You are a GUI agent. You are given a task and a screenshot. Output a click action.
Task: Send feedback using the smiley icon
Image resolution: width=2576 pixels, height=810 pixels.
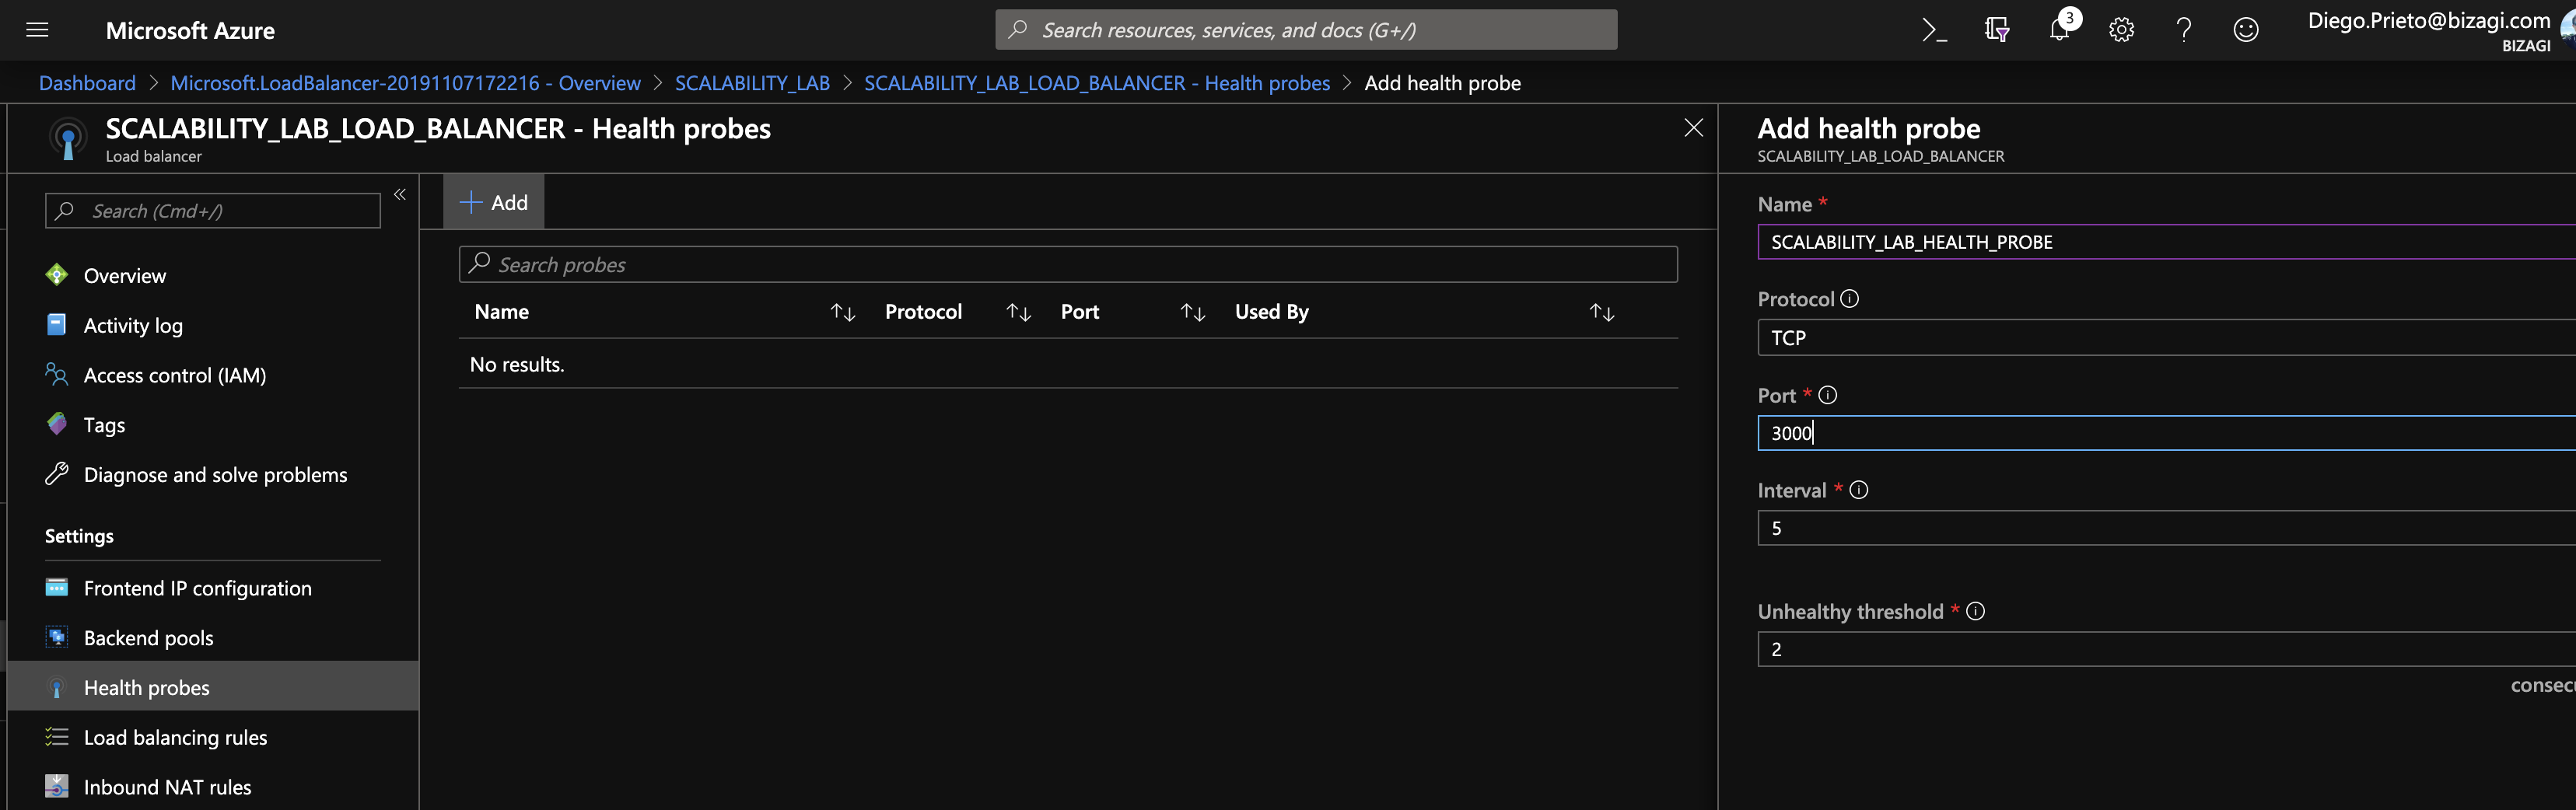[x=2246, y=30]
